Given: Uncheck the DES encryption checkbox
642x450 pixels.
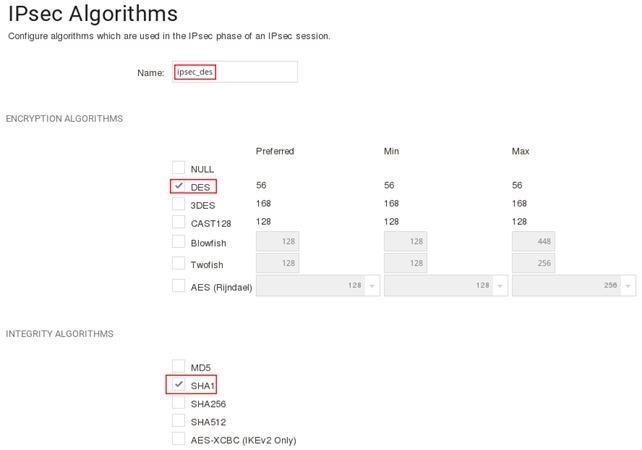Looking at the screenshot, I should (178, 186).
